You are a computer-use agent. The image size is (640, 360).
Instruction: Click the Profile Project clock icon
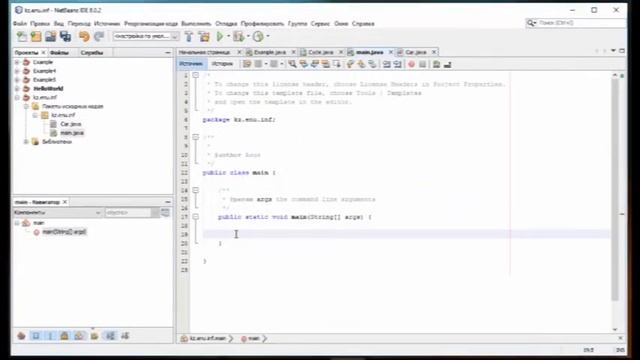click(258, 36)
